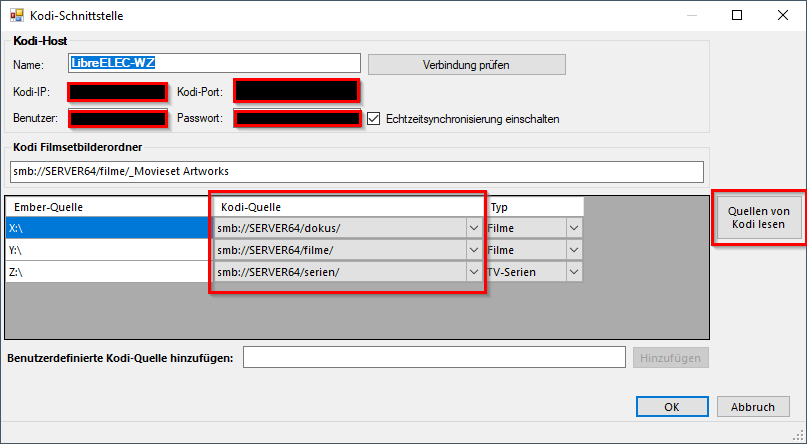Select the X:\ Ember source row
The height and width of the screenshot is (444, 807).
[107, 228]
